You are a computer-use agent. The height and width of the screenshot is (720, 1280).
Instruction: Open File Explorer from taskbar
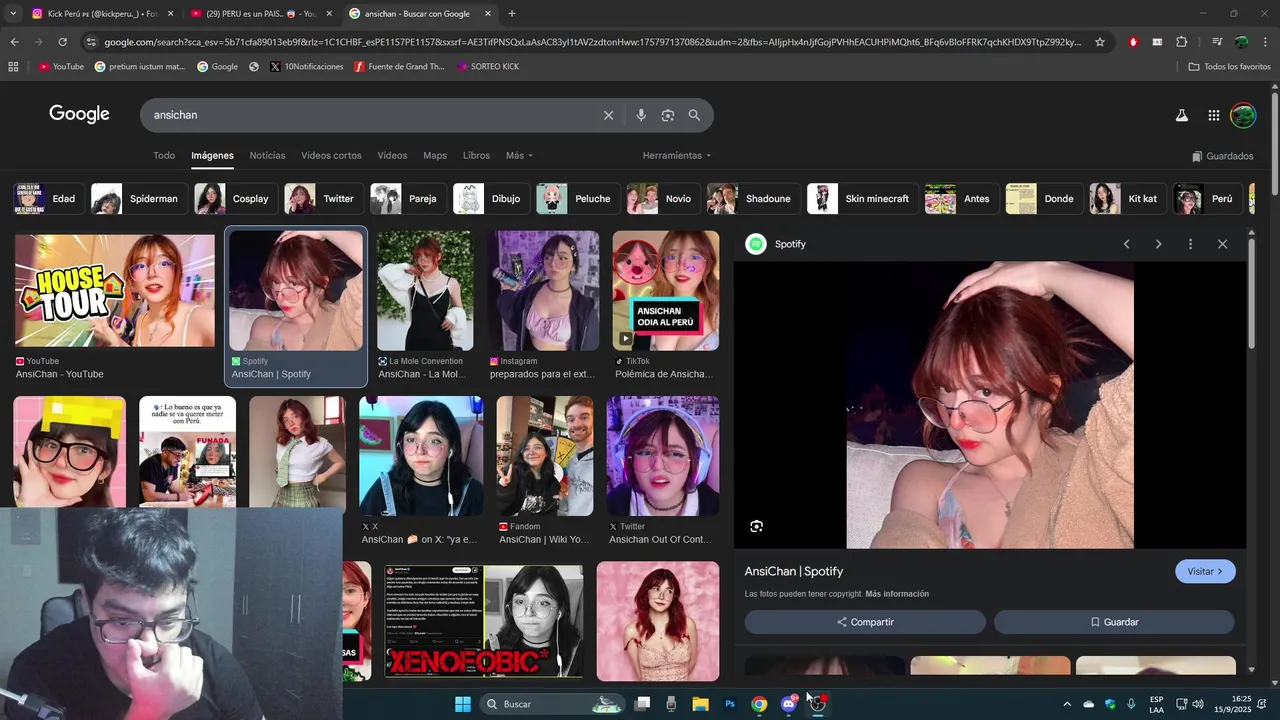coord(700,704)
